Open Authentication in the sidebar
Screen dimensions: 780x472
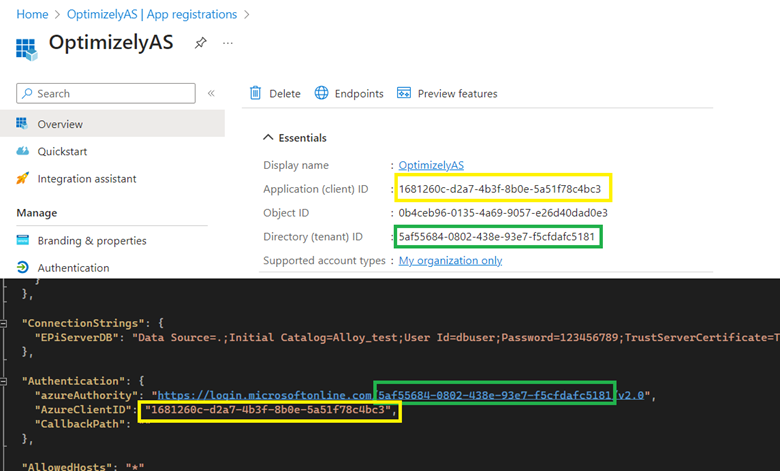coord(73,268)
